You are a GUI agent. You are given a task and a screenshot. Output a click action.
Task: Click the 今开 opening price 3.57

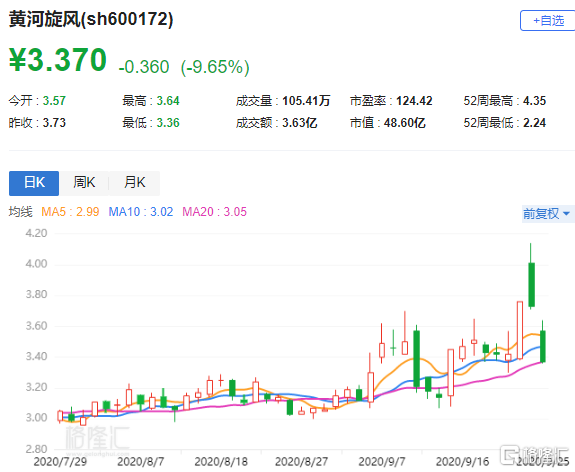pyautogui.click(x=54, y=100)
